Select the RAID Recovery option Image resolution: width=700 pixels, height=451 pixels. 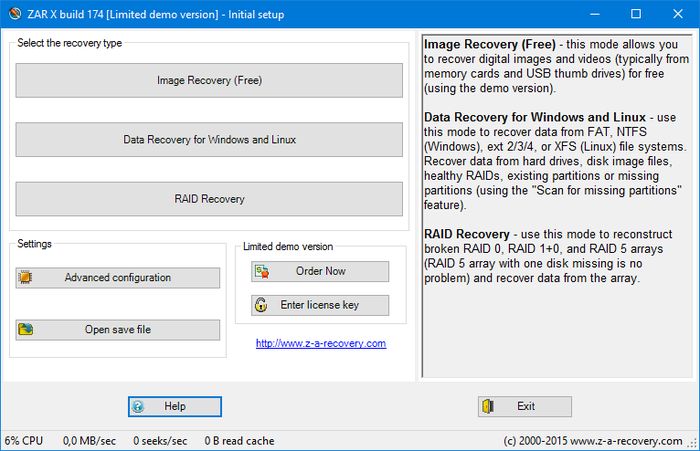(209, 199)
